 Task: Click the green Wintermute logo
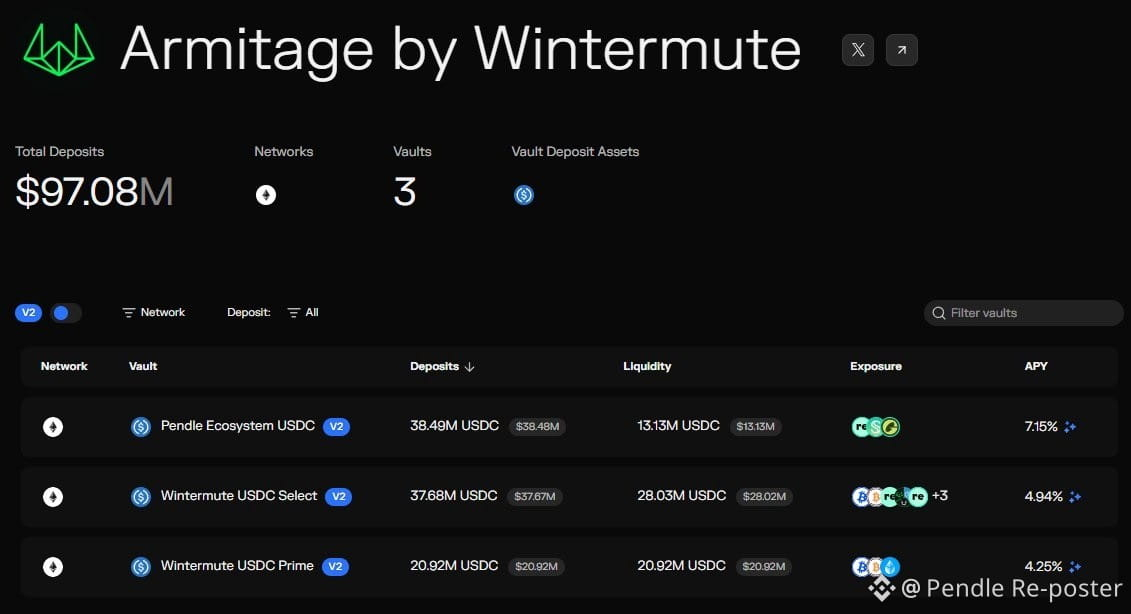(59, 49)
